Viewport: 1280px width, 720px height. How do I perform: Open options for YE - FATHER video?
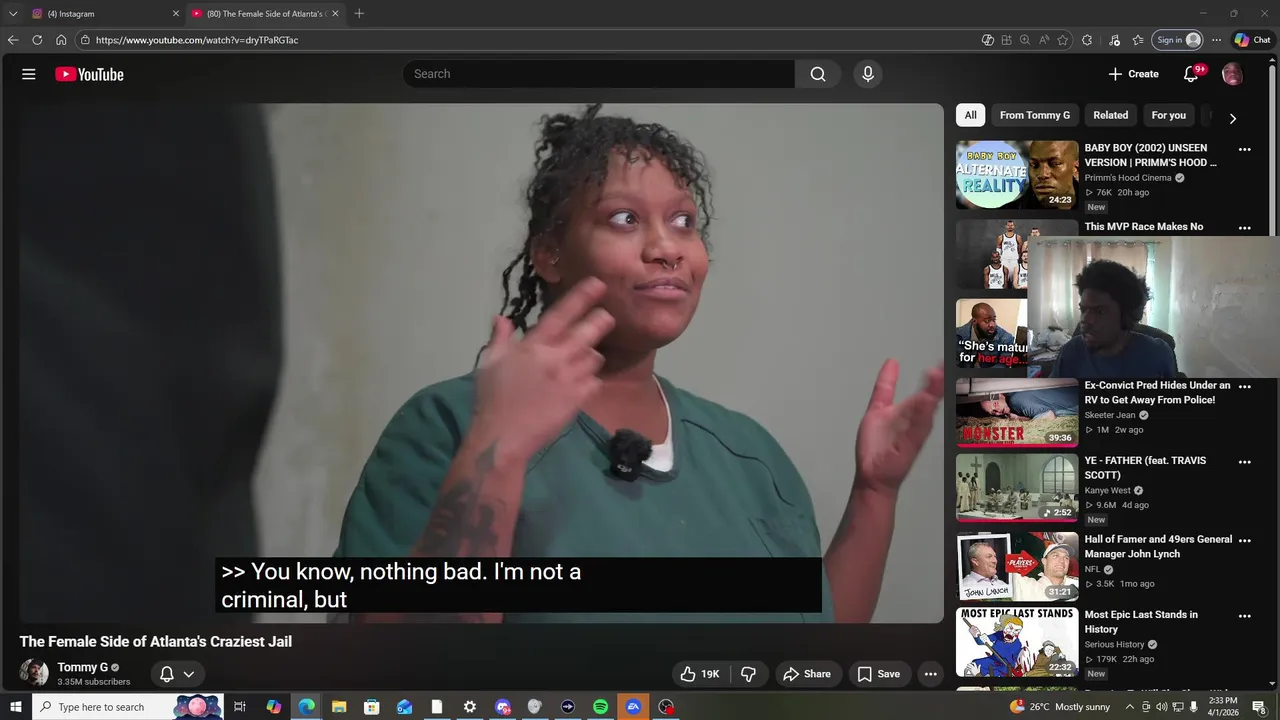coord(1245,462)
